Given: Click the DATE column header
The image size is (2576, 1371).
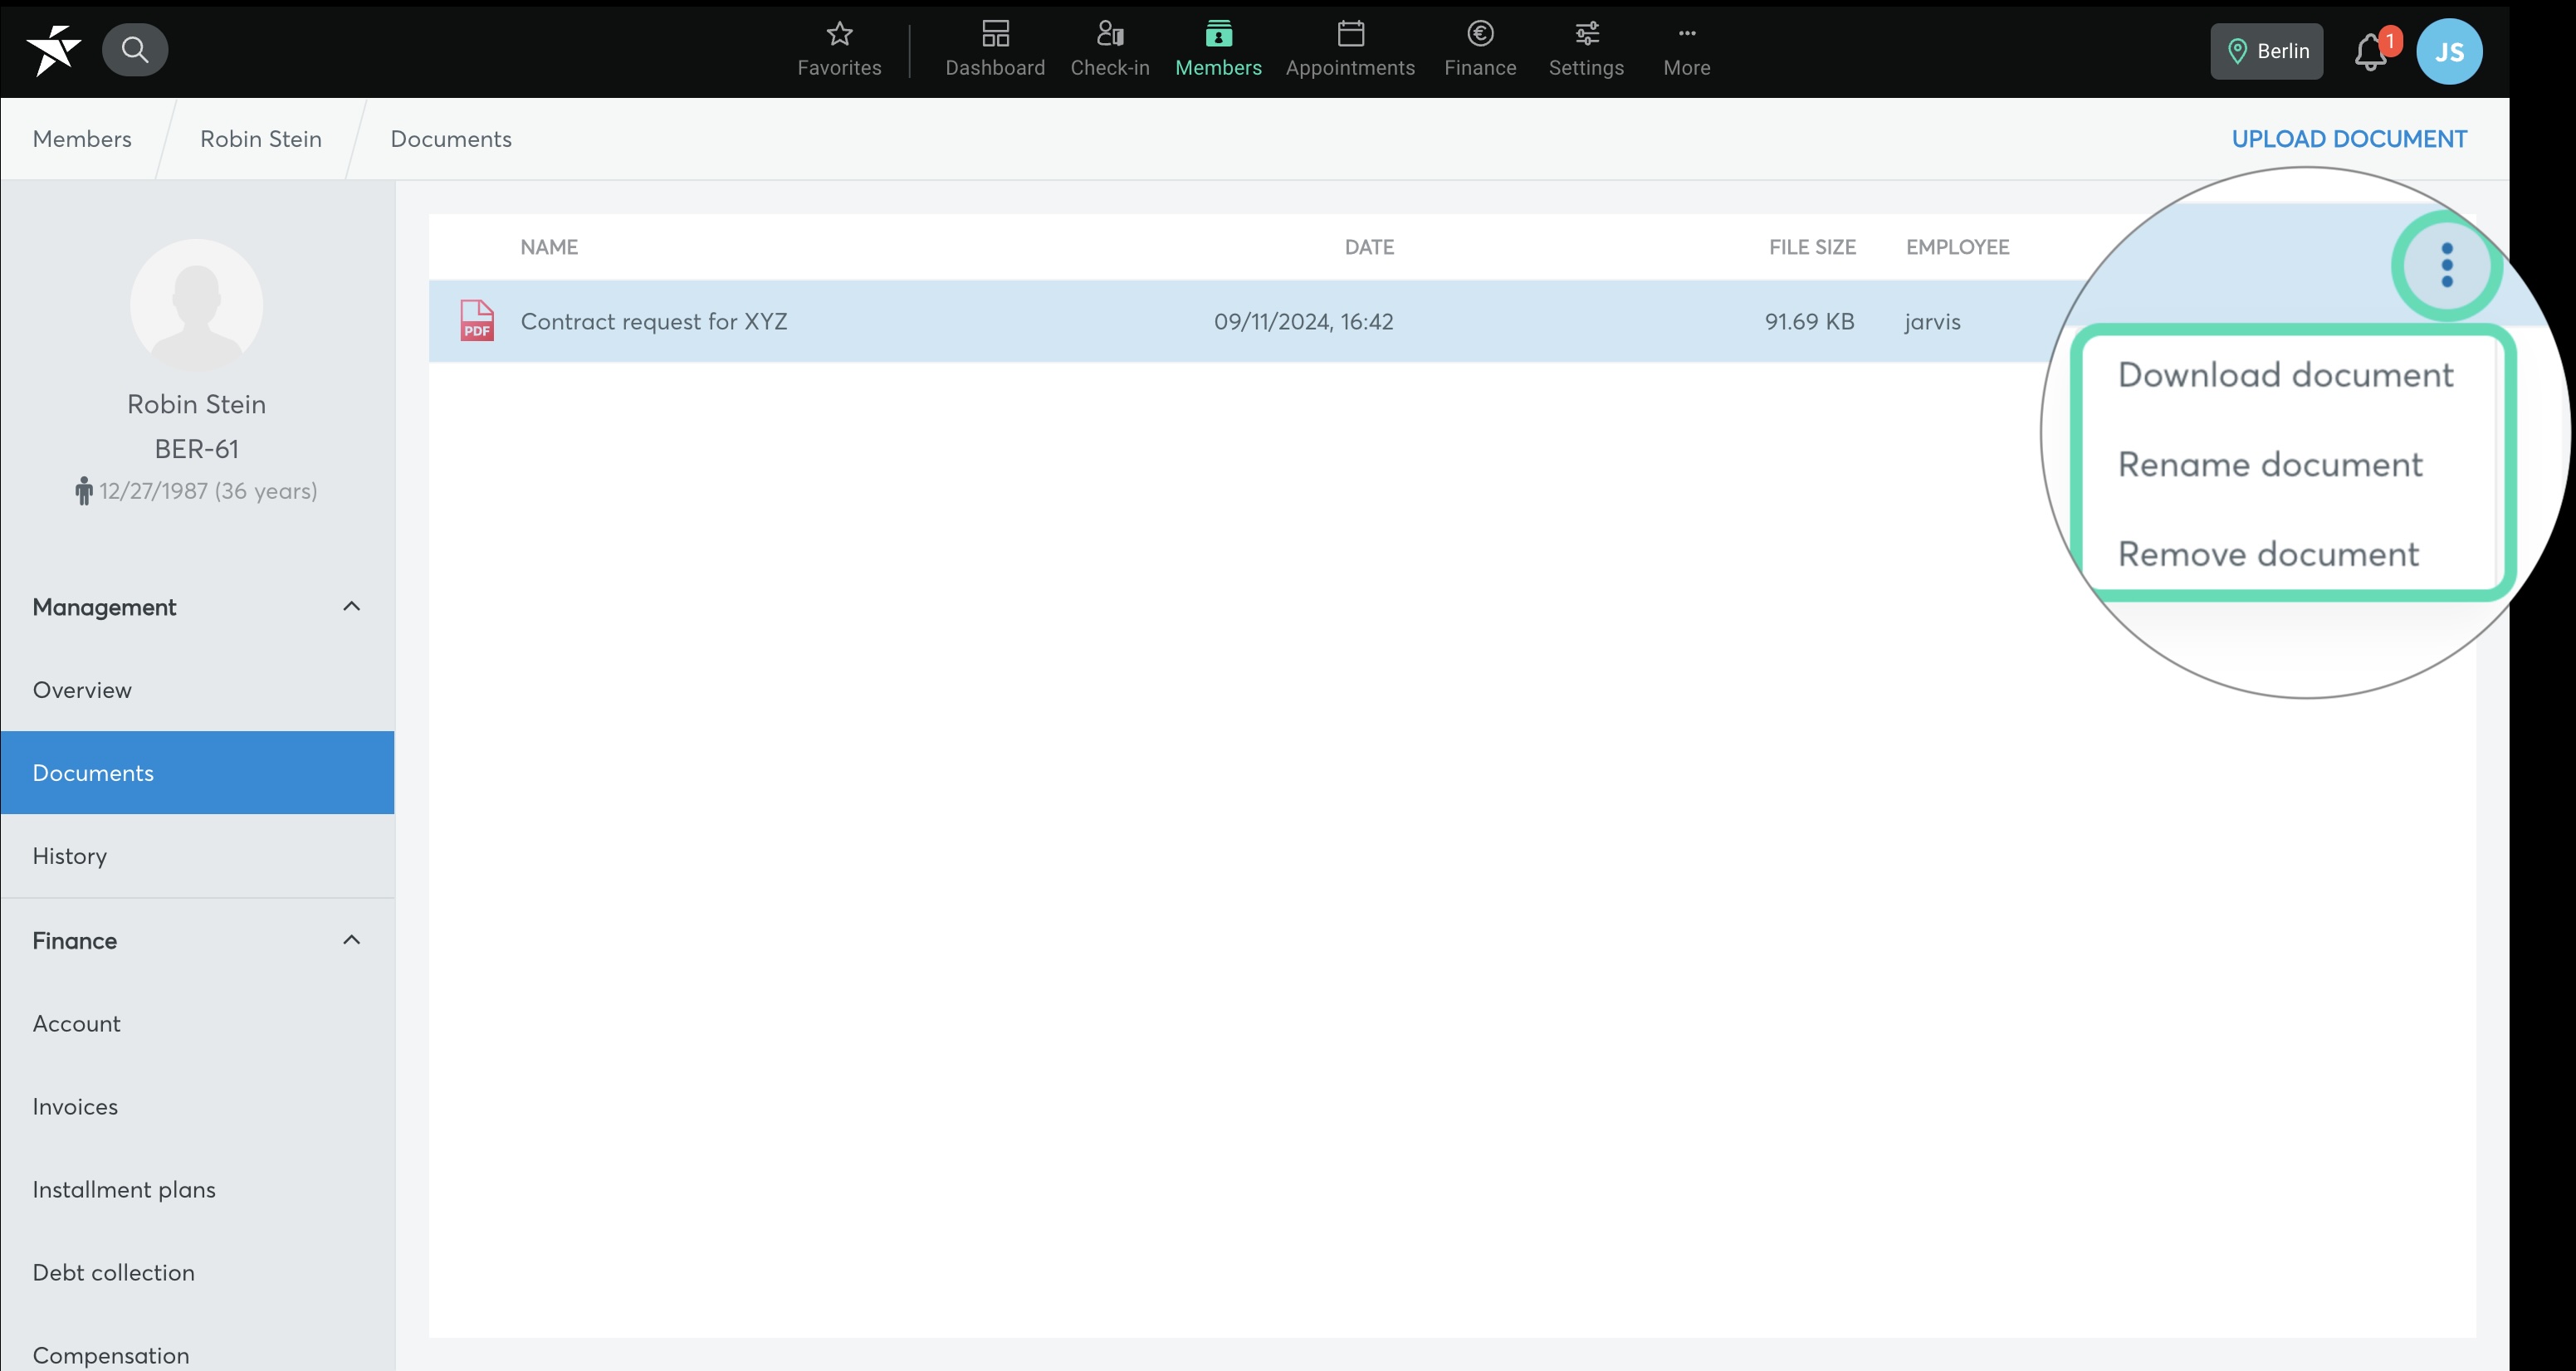Looking at the screenshot, I should point(1369,247).
